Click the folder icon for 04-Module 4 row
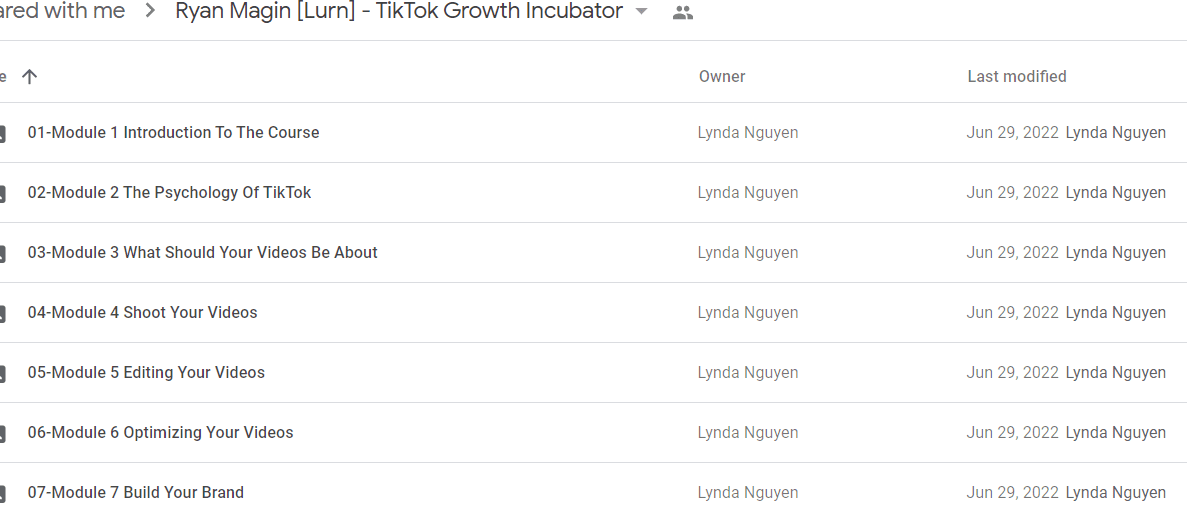Viewport: 1187px width, 514px height. 2,313
